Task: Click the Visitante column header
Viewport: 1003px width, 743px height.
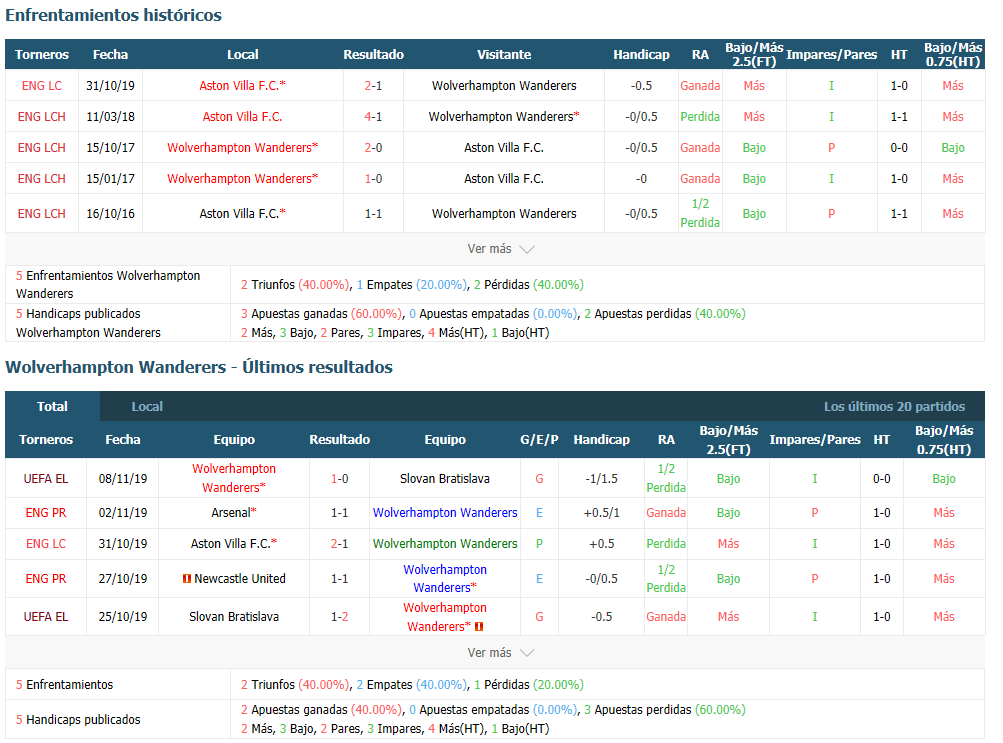Action: 504,55
